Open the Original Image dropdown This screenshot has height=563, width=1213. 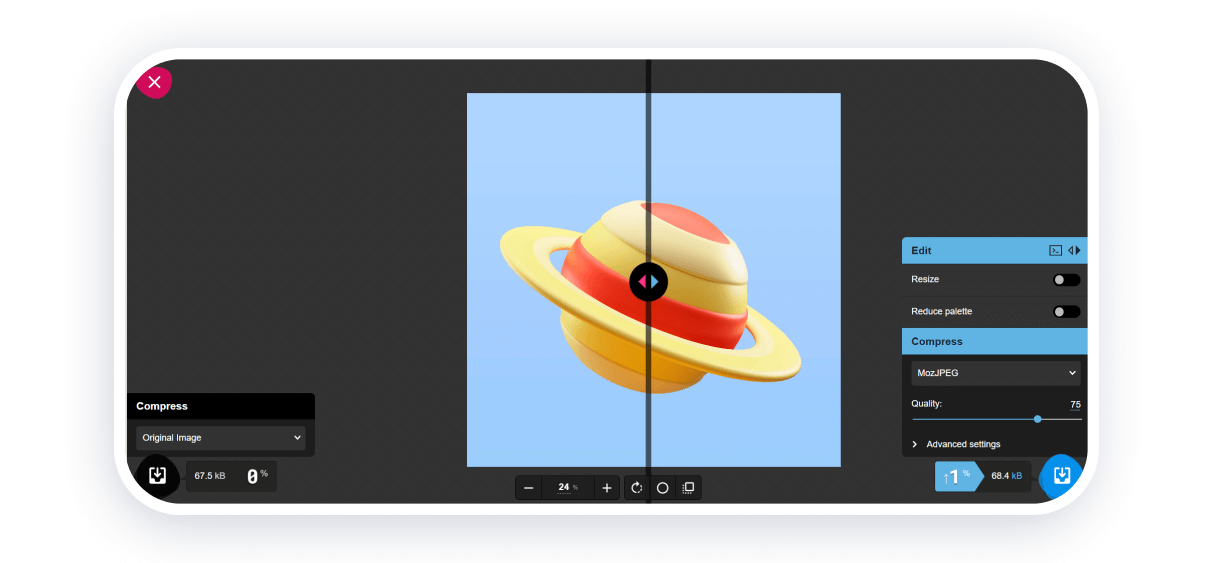221,438
